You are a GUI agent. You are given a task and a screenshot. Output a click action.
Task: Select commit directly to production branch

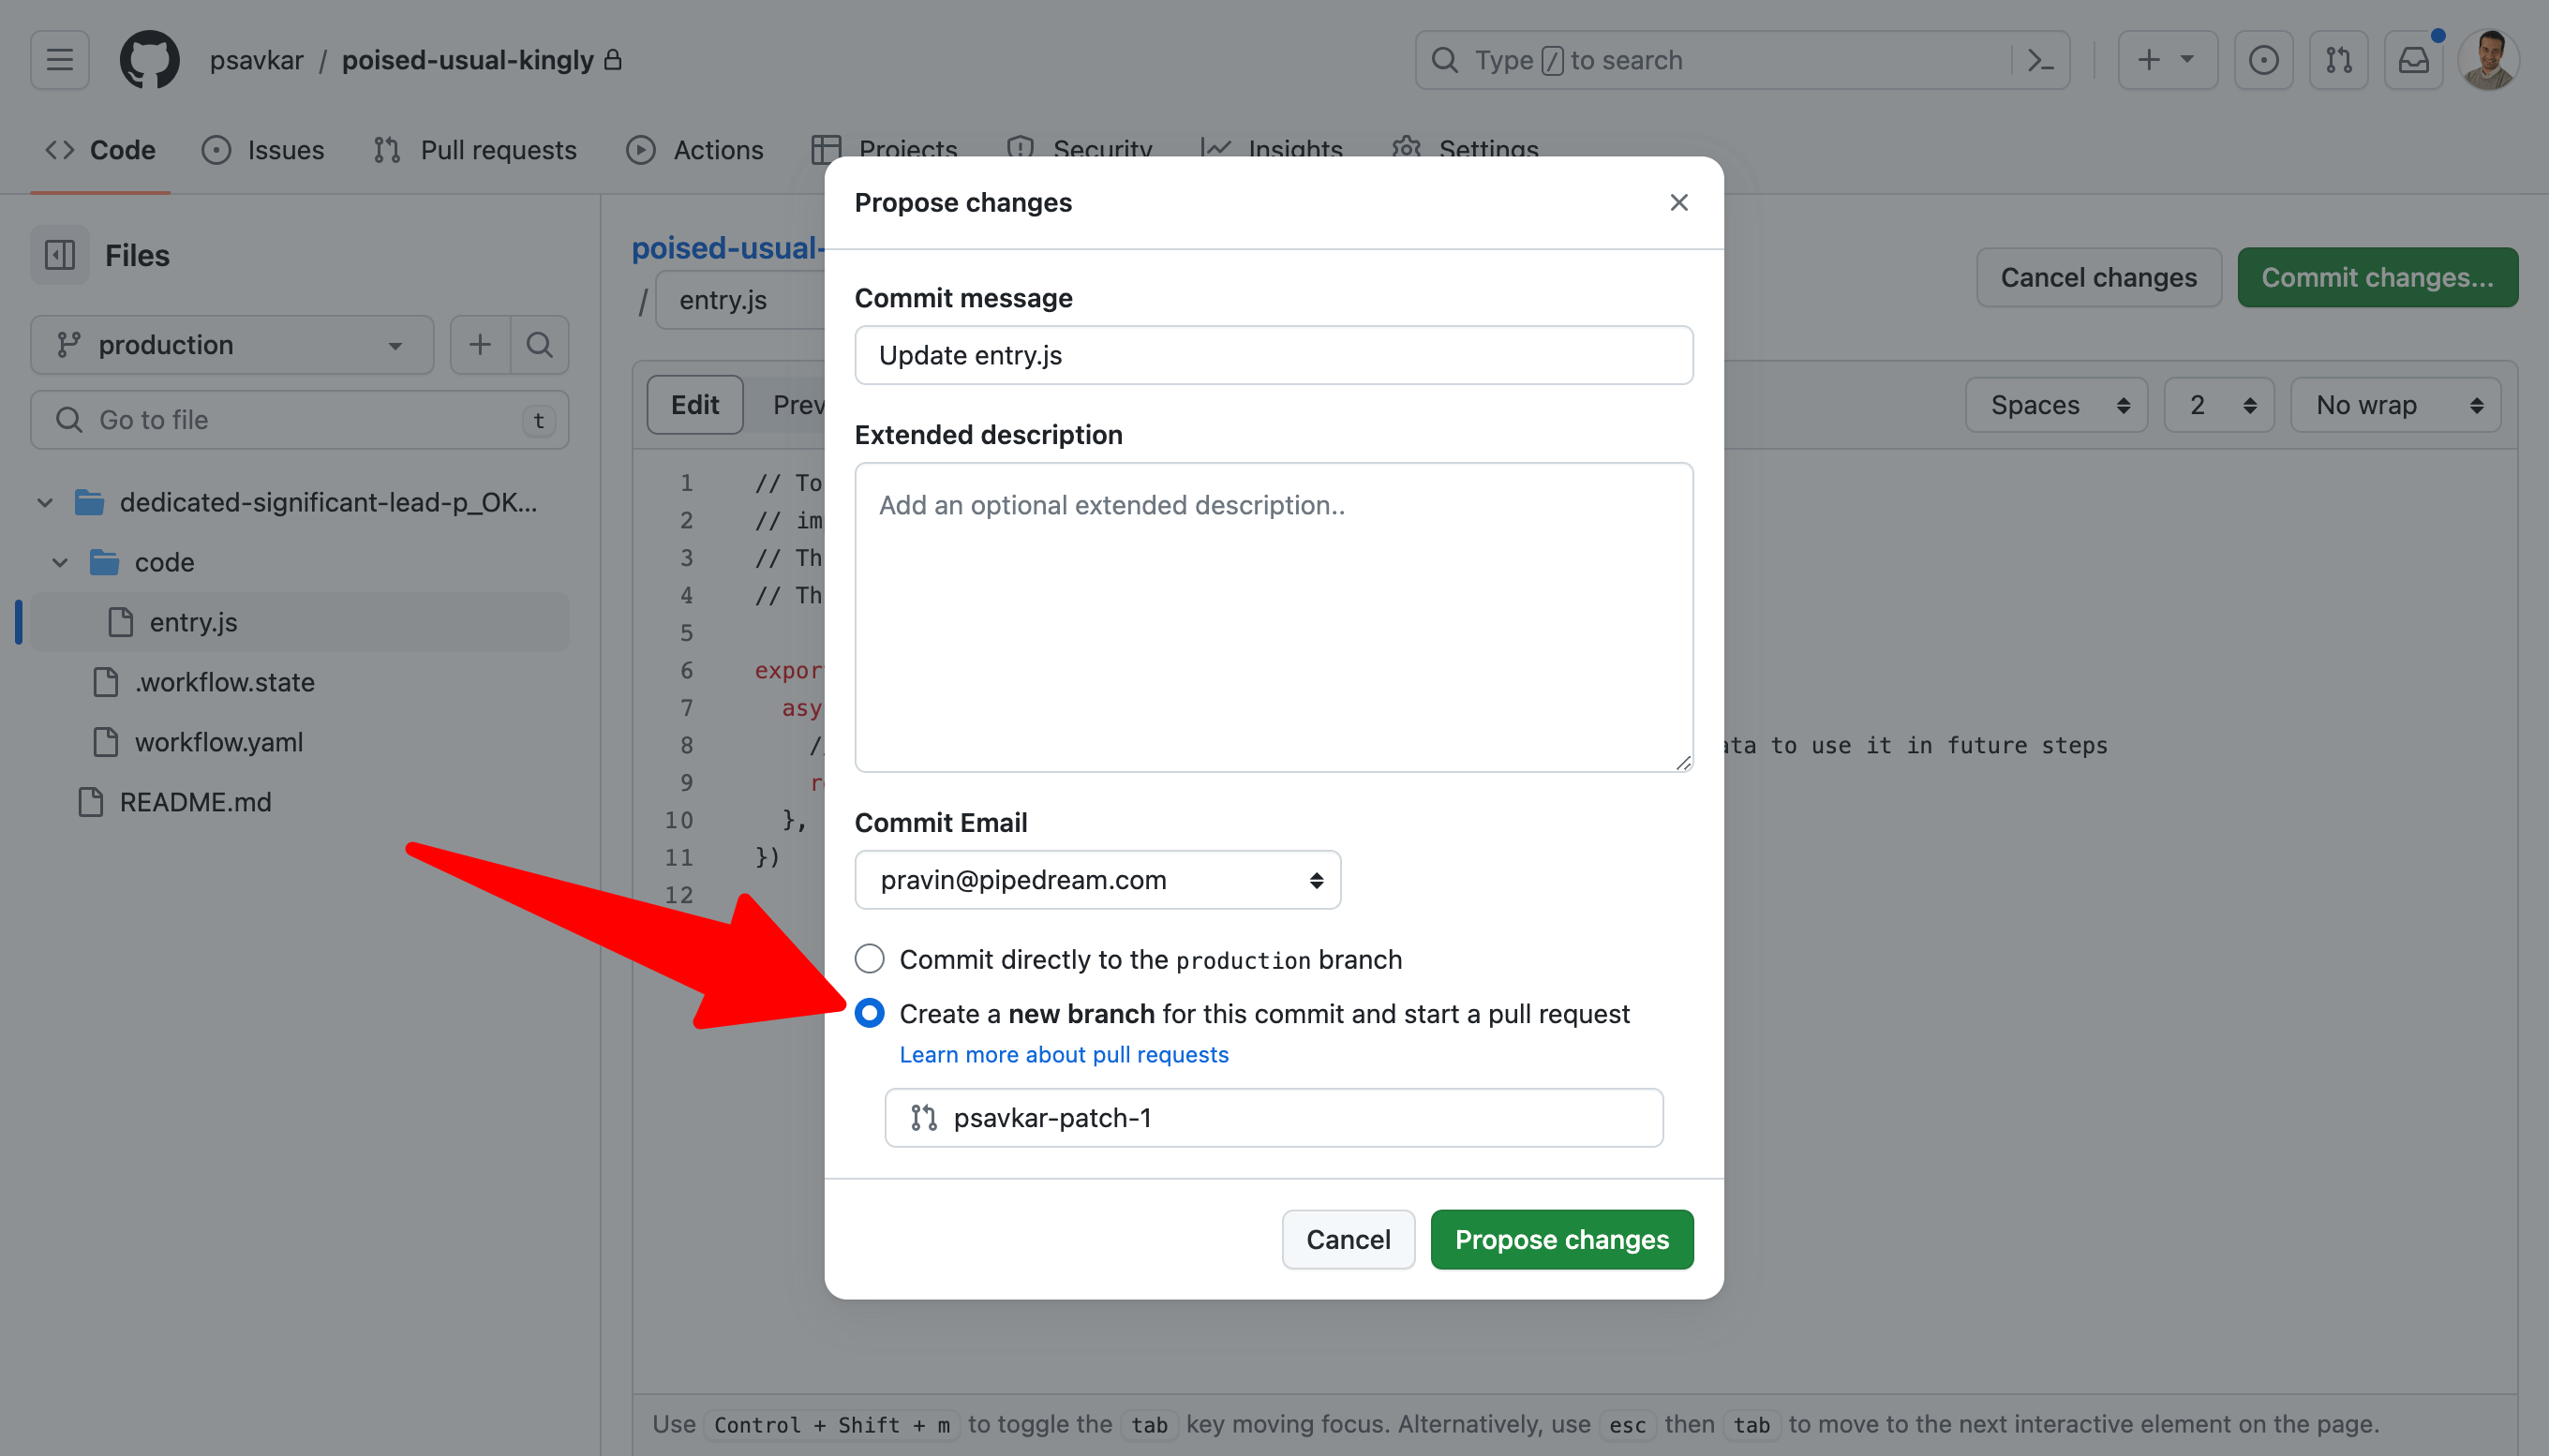869,958
